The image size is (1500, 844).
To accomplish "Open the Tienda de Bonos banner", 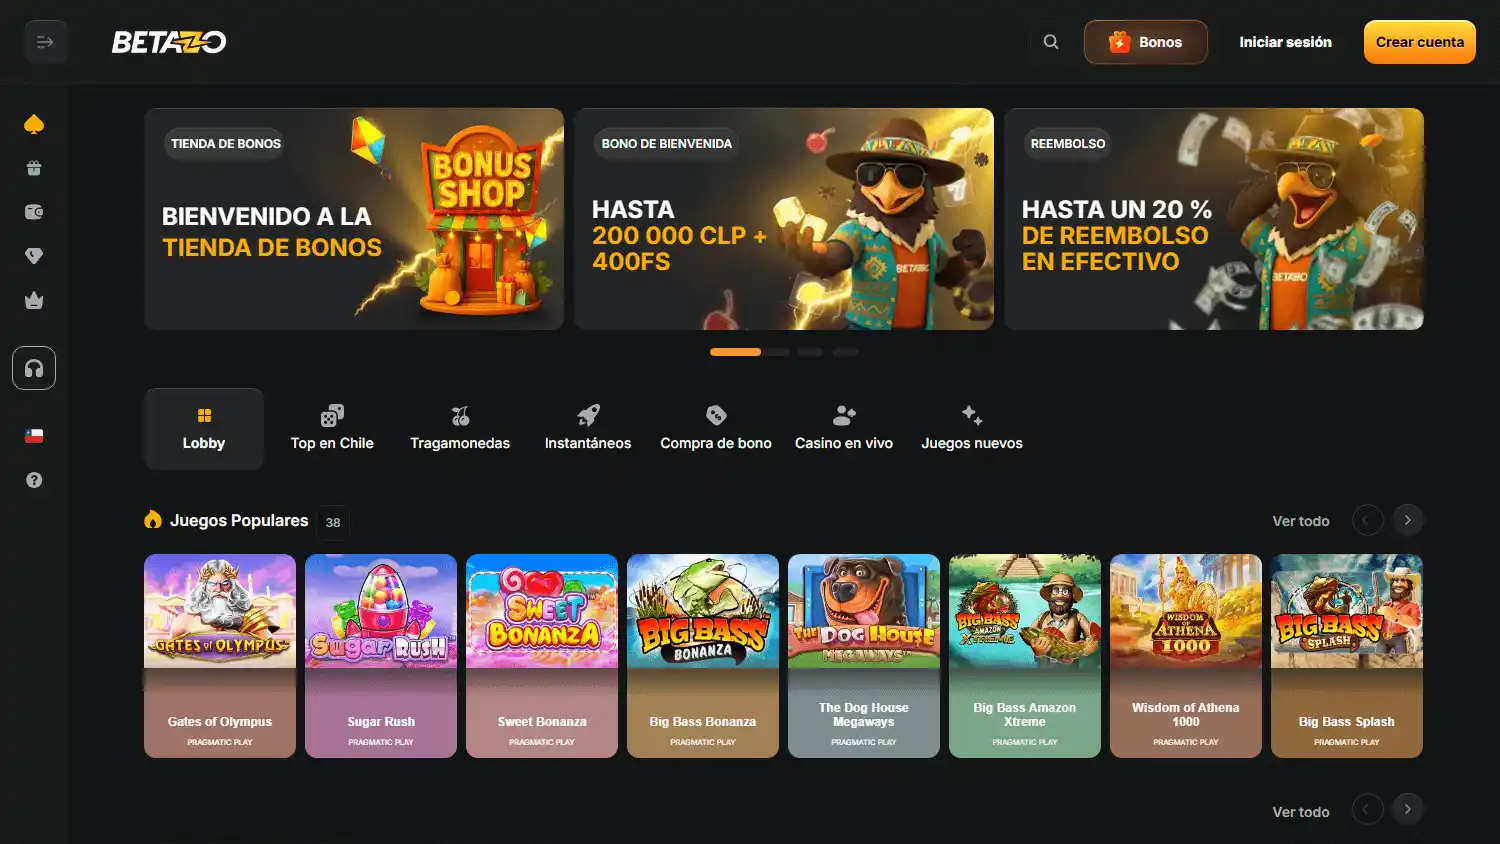I will [x=354, y=219].
